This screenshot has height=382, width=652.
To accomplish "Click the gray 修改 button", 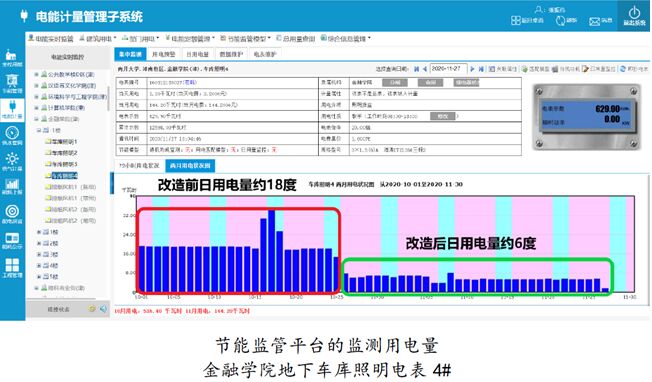I will [442, 116].
